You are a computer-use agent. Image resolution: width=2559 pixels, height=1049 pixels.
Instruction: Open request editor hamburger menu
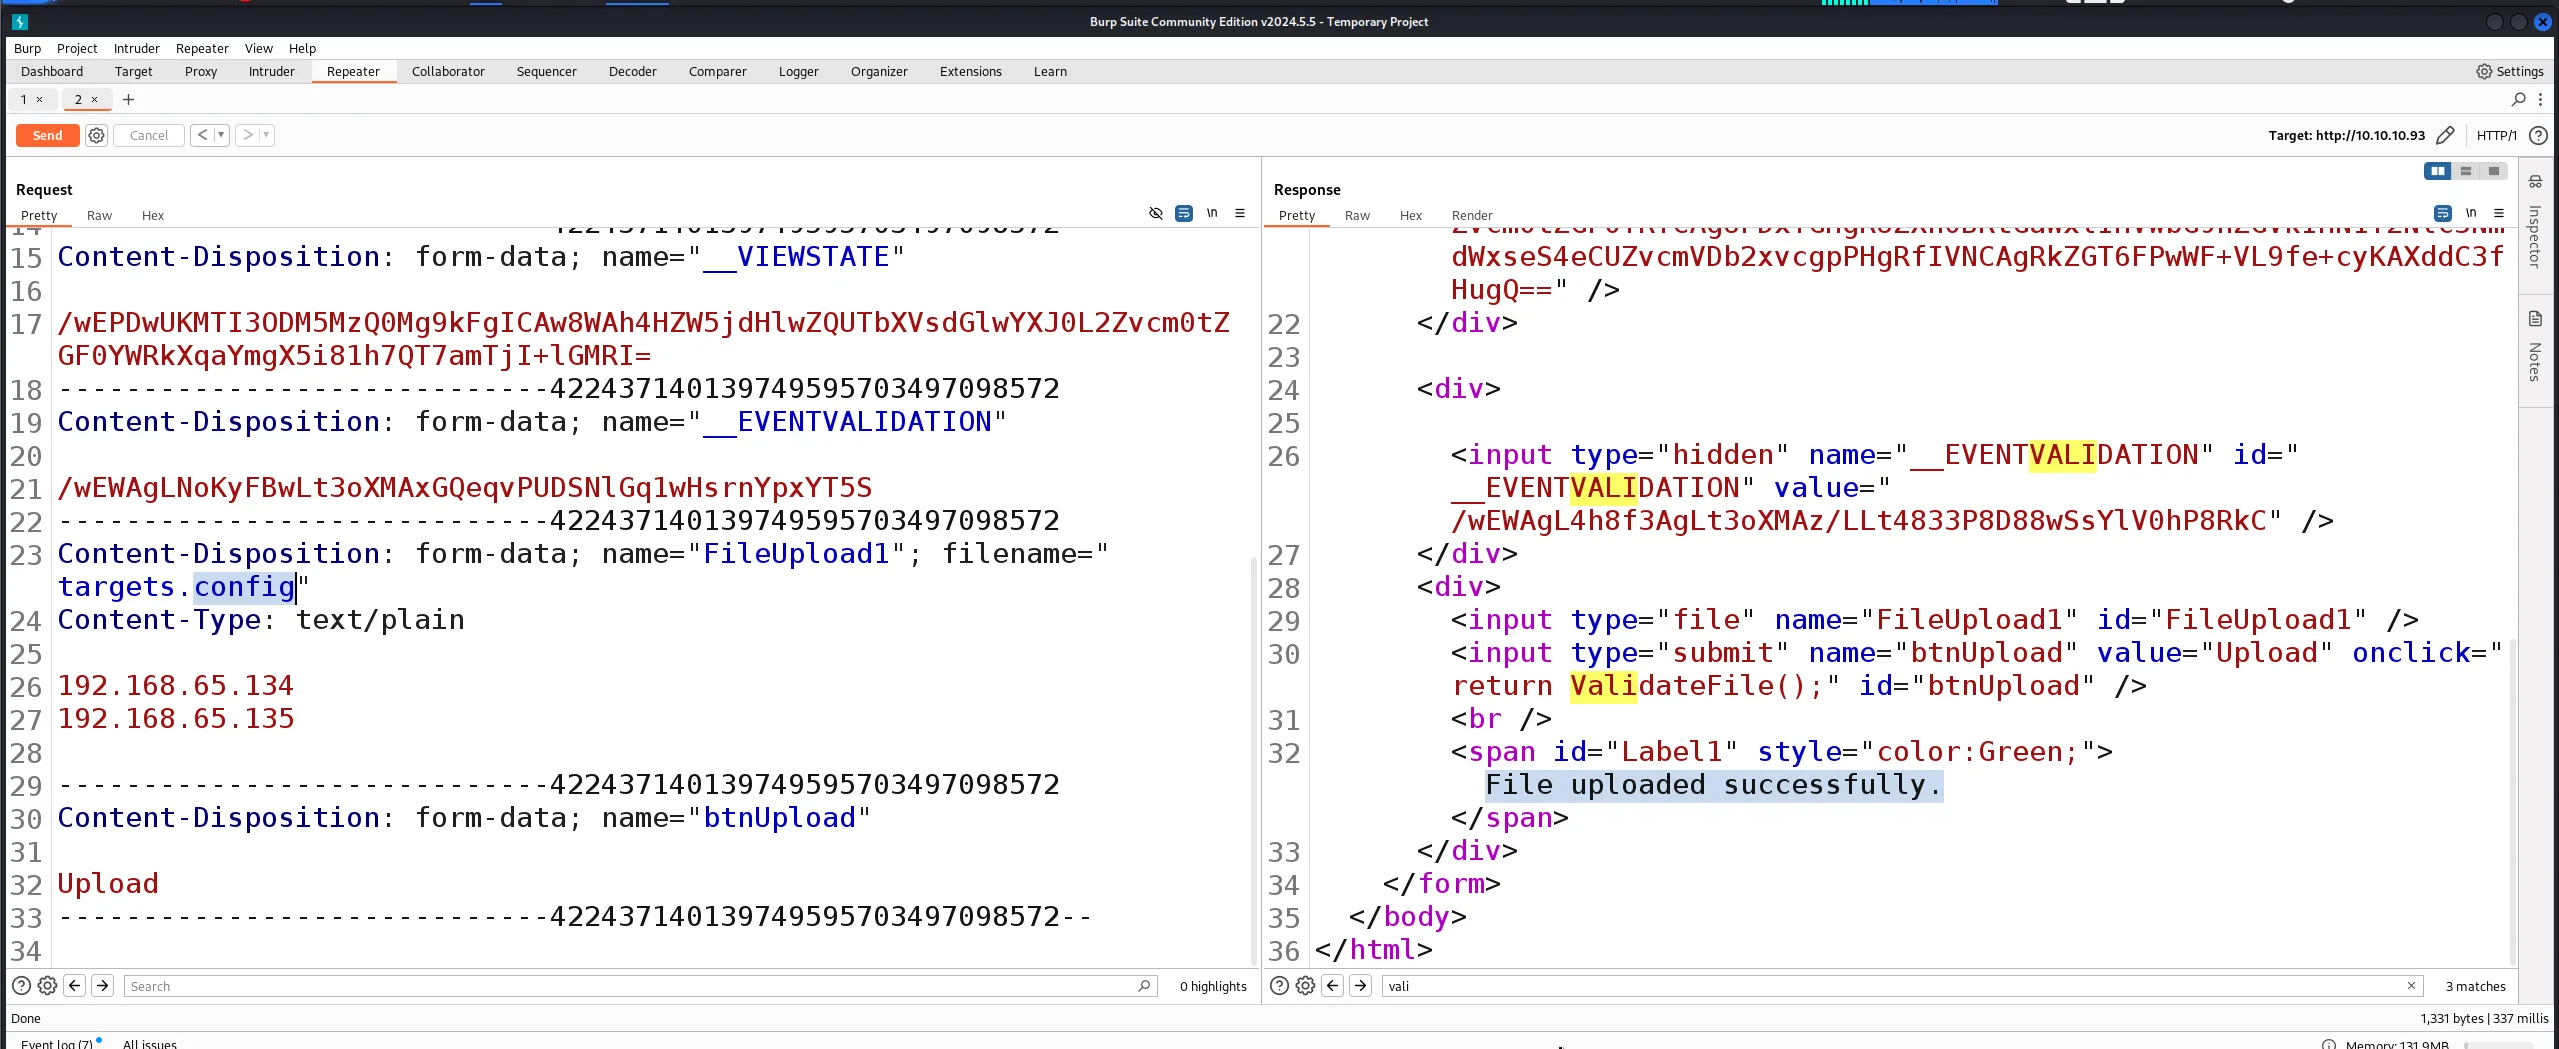click(x=1240, y=213)
